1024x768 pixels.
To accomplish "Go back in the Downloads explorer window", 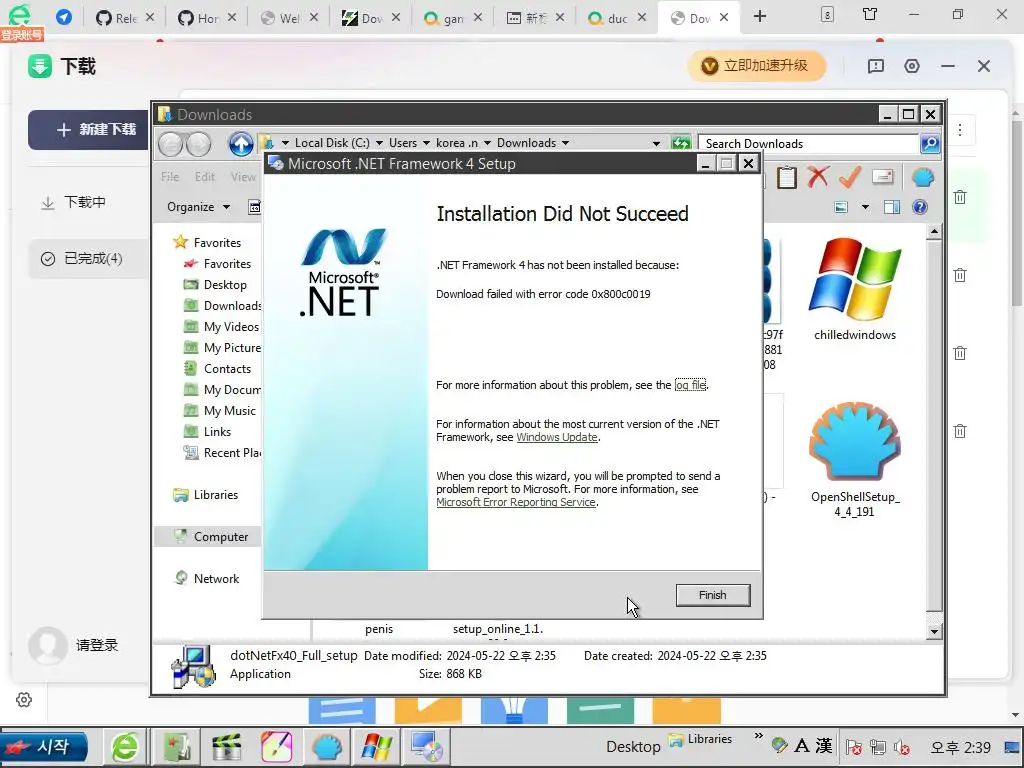I will (170, 144).
